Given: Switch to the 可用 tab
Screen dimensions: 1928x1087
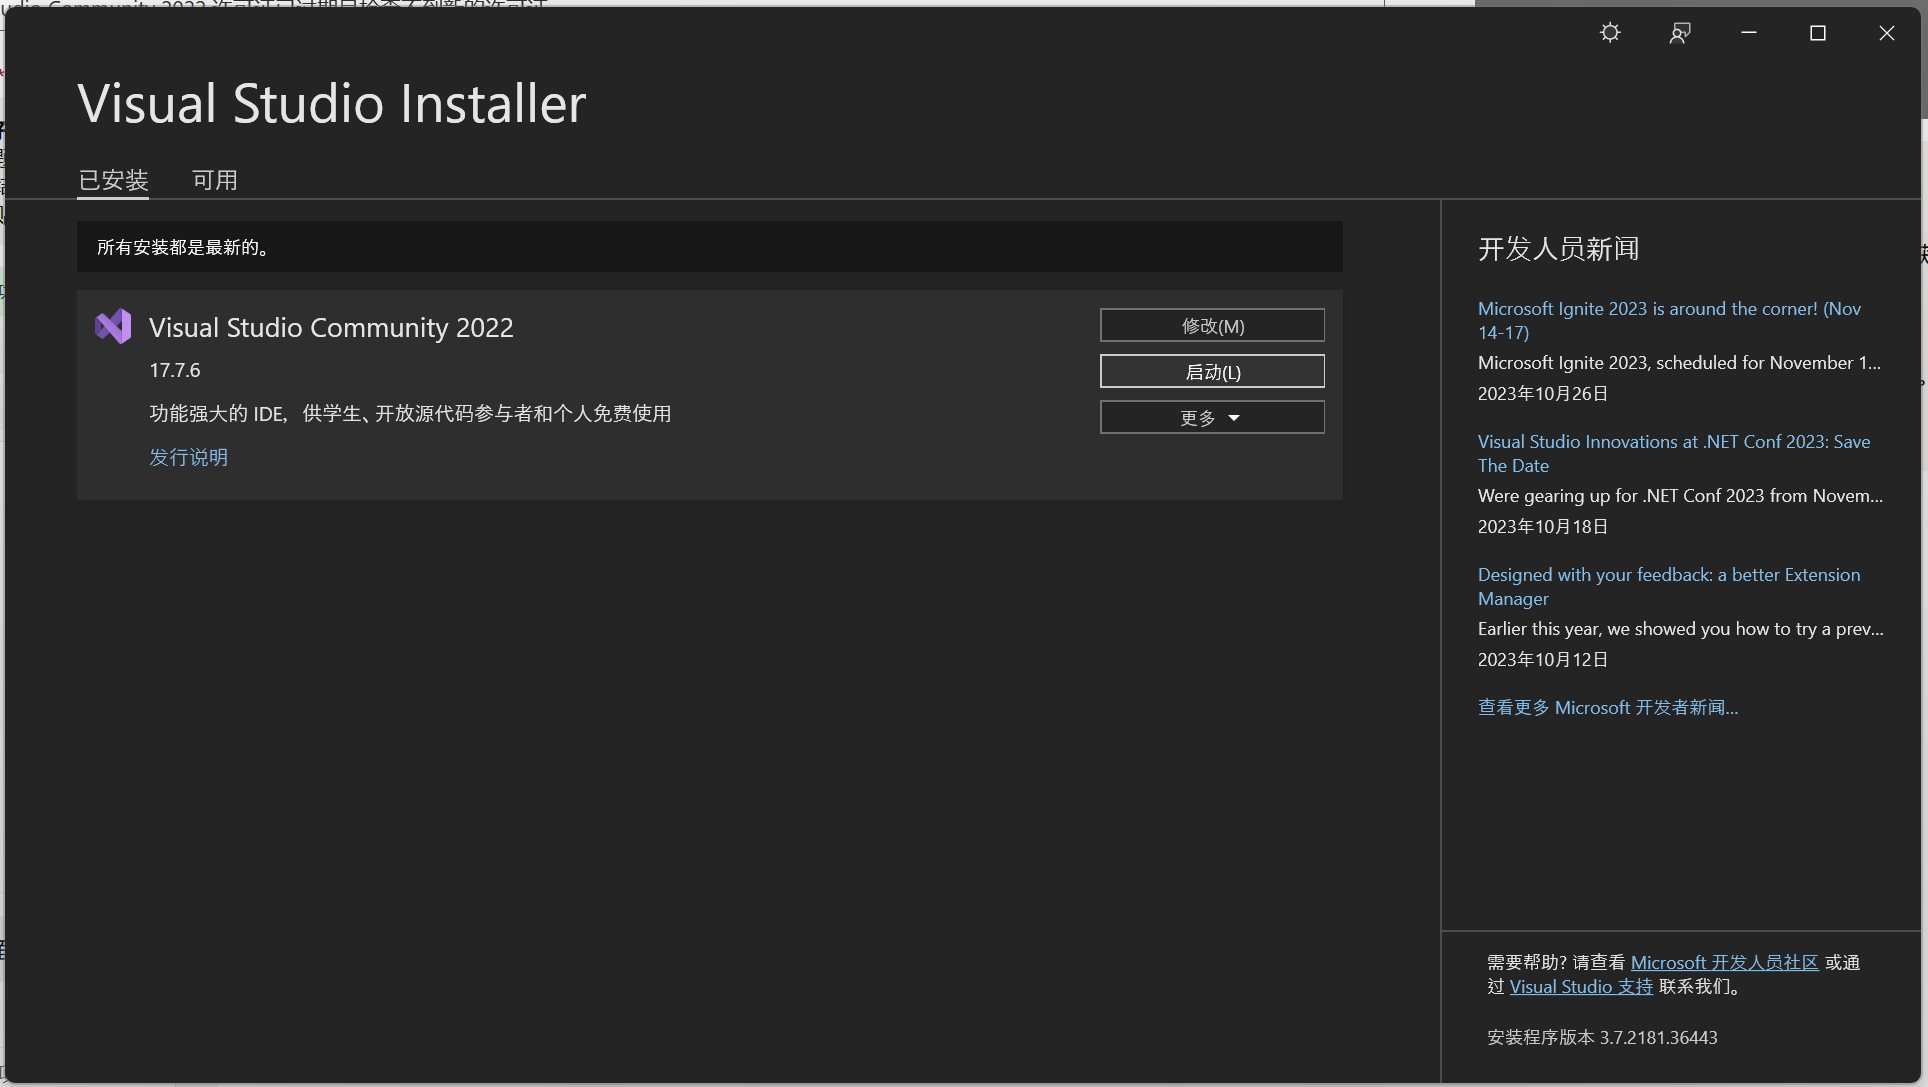Looking at the screenshot, I should pos(215,180).
